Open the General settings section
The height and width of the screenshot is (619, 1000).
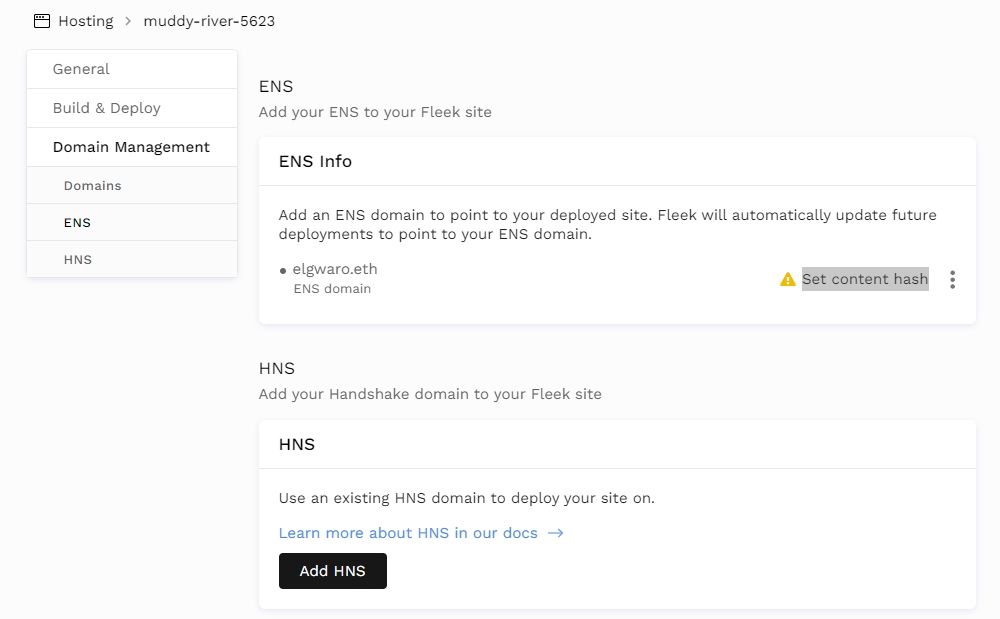[81, 69]
